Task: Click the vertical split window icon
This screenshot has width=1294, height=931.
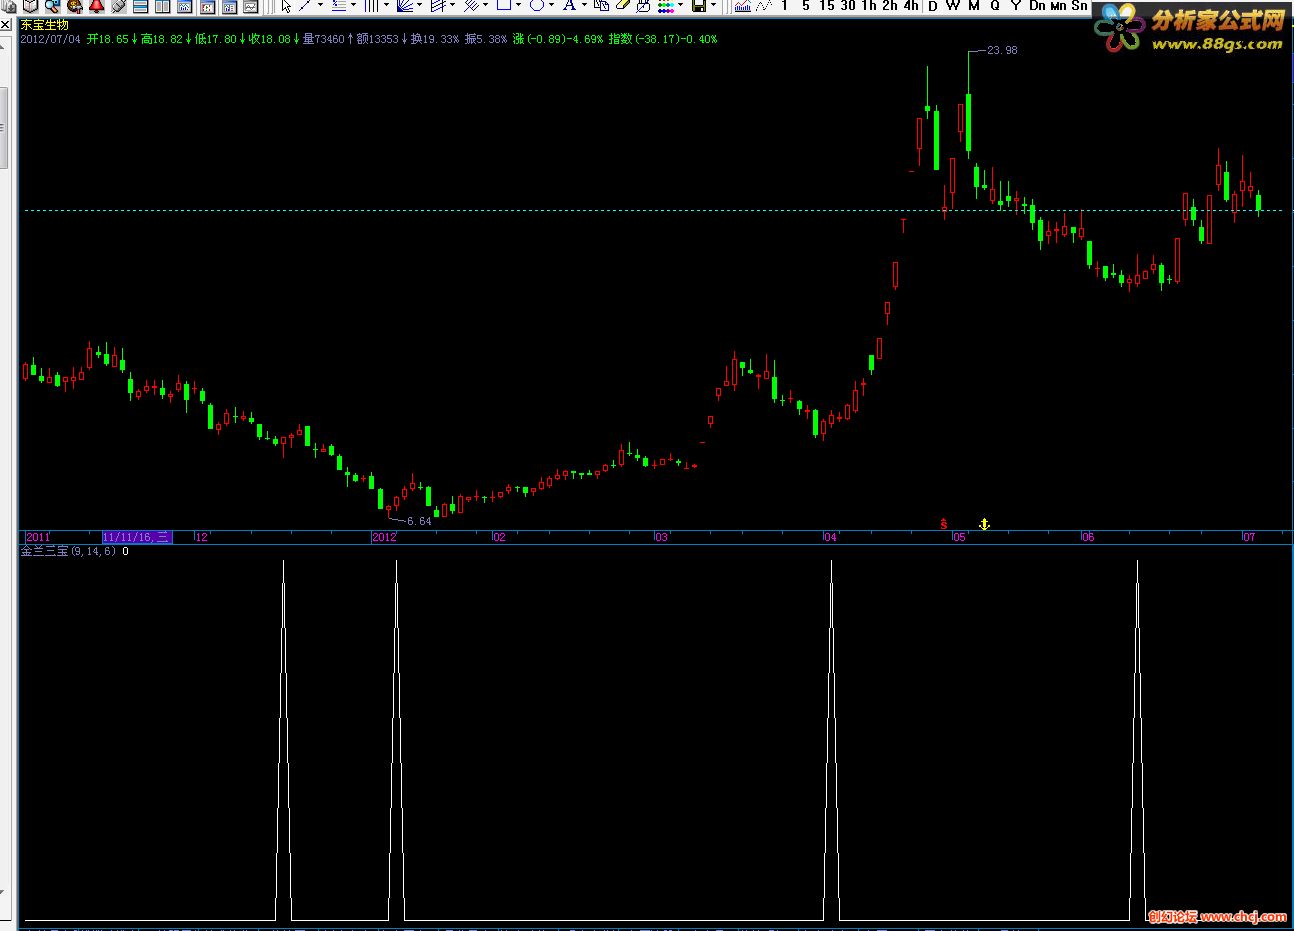Action: click(x=162, y=5)
